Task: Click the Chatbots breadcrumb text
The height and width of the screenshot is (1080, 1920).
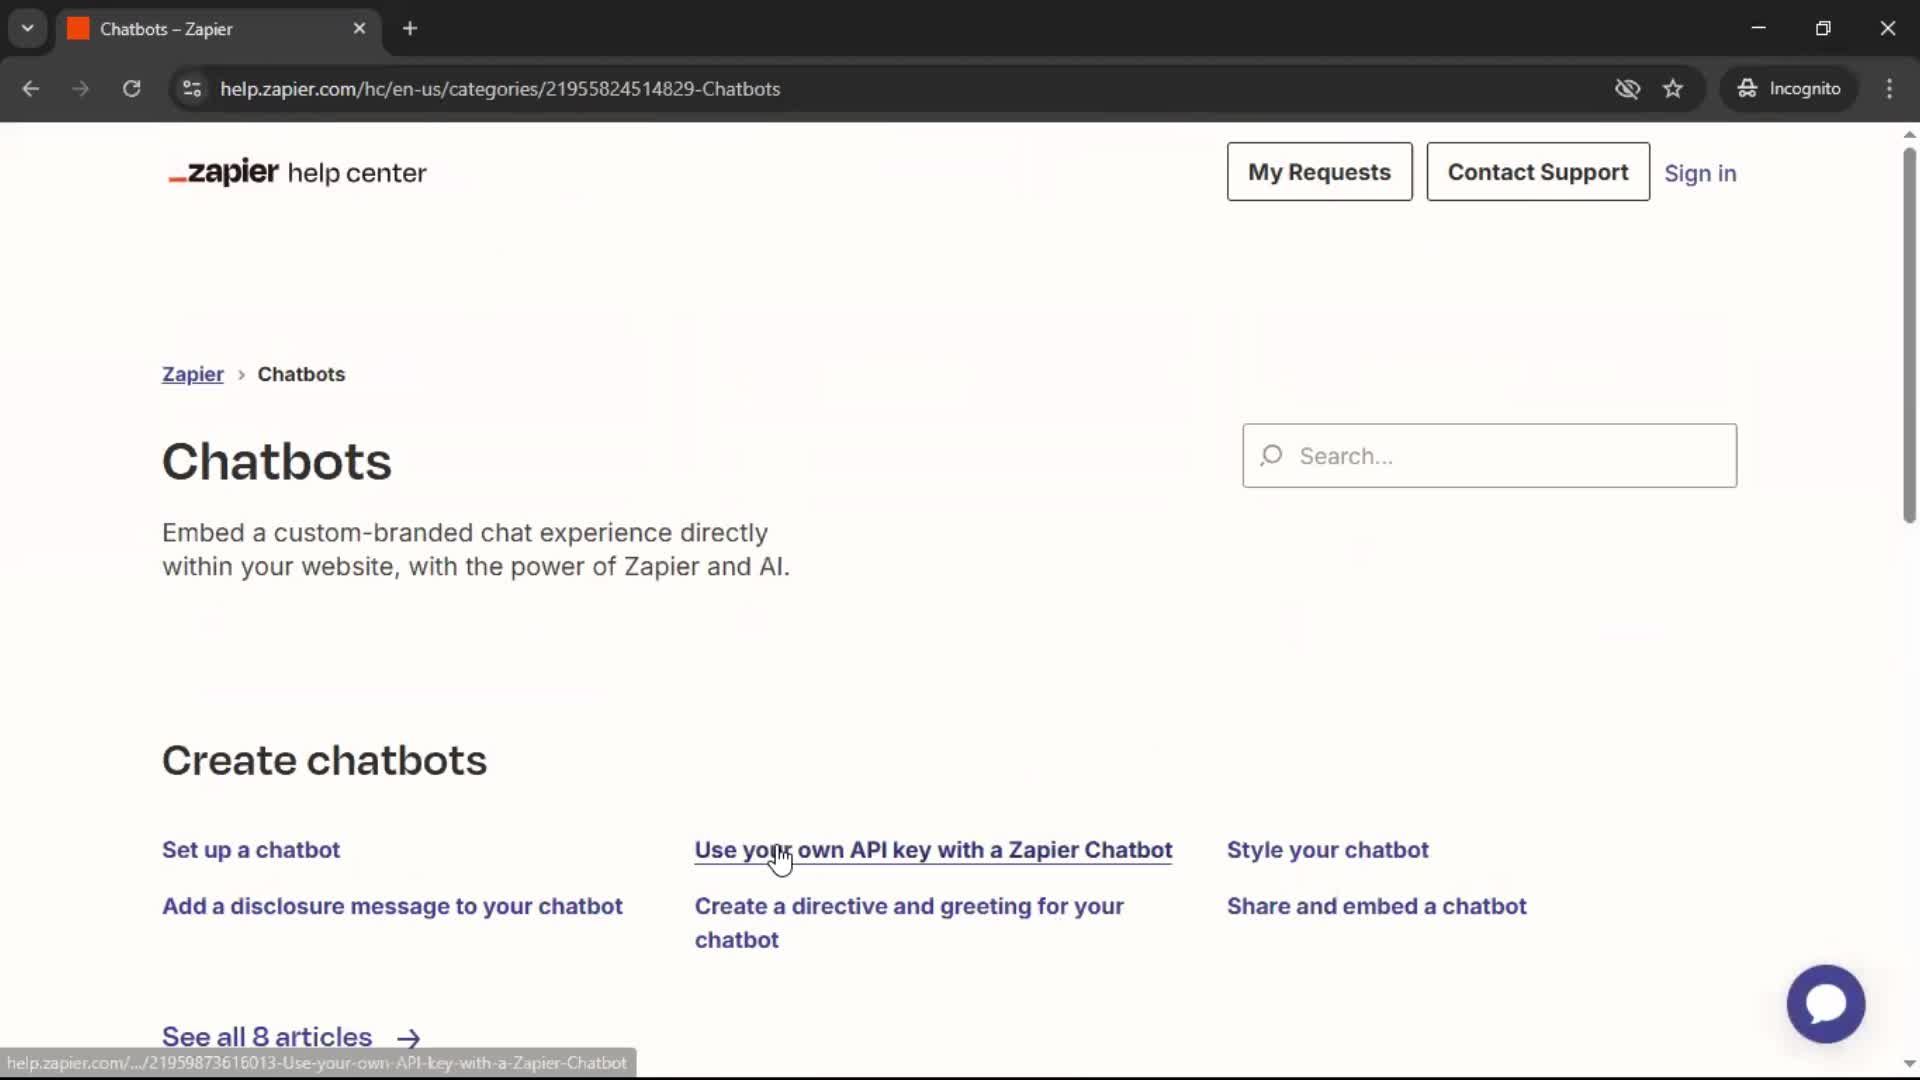Action: click(x=301, y=374)
